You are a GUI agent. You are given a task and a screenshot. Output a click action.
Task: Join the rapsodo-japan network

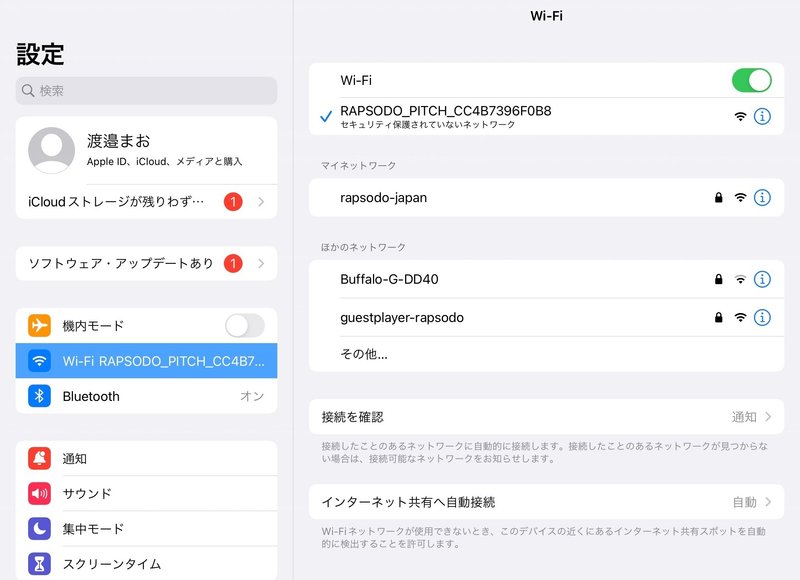[x=546, y=197]
